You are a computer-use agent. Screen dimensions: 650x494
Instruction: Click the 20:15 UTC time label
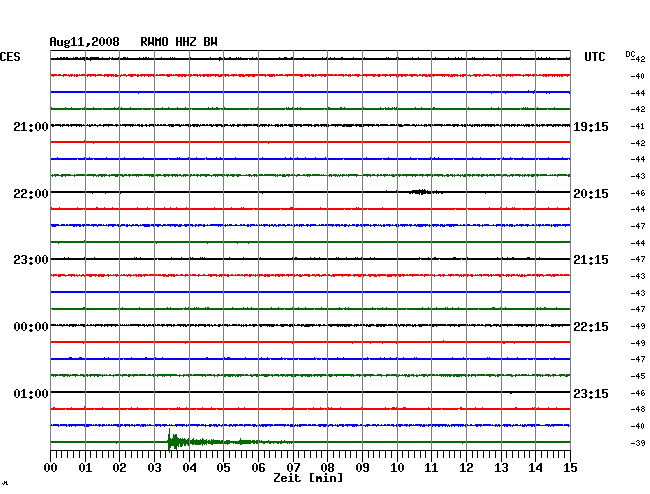coord(591,194)
